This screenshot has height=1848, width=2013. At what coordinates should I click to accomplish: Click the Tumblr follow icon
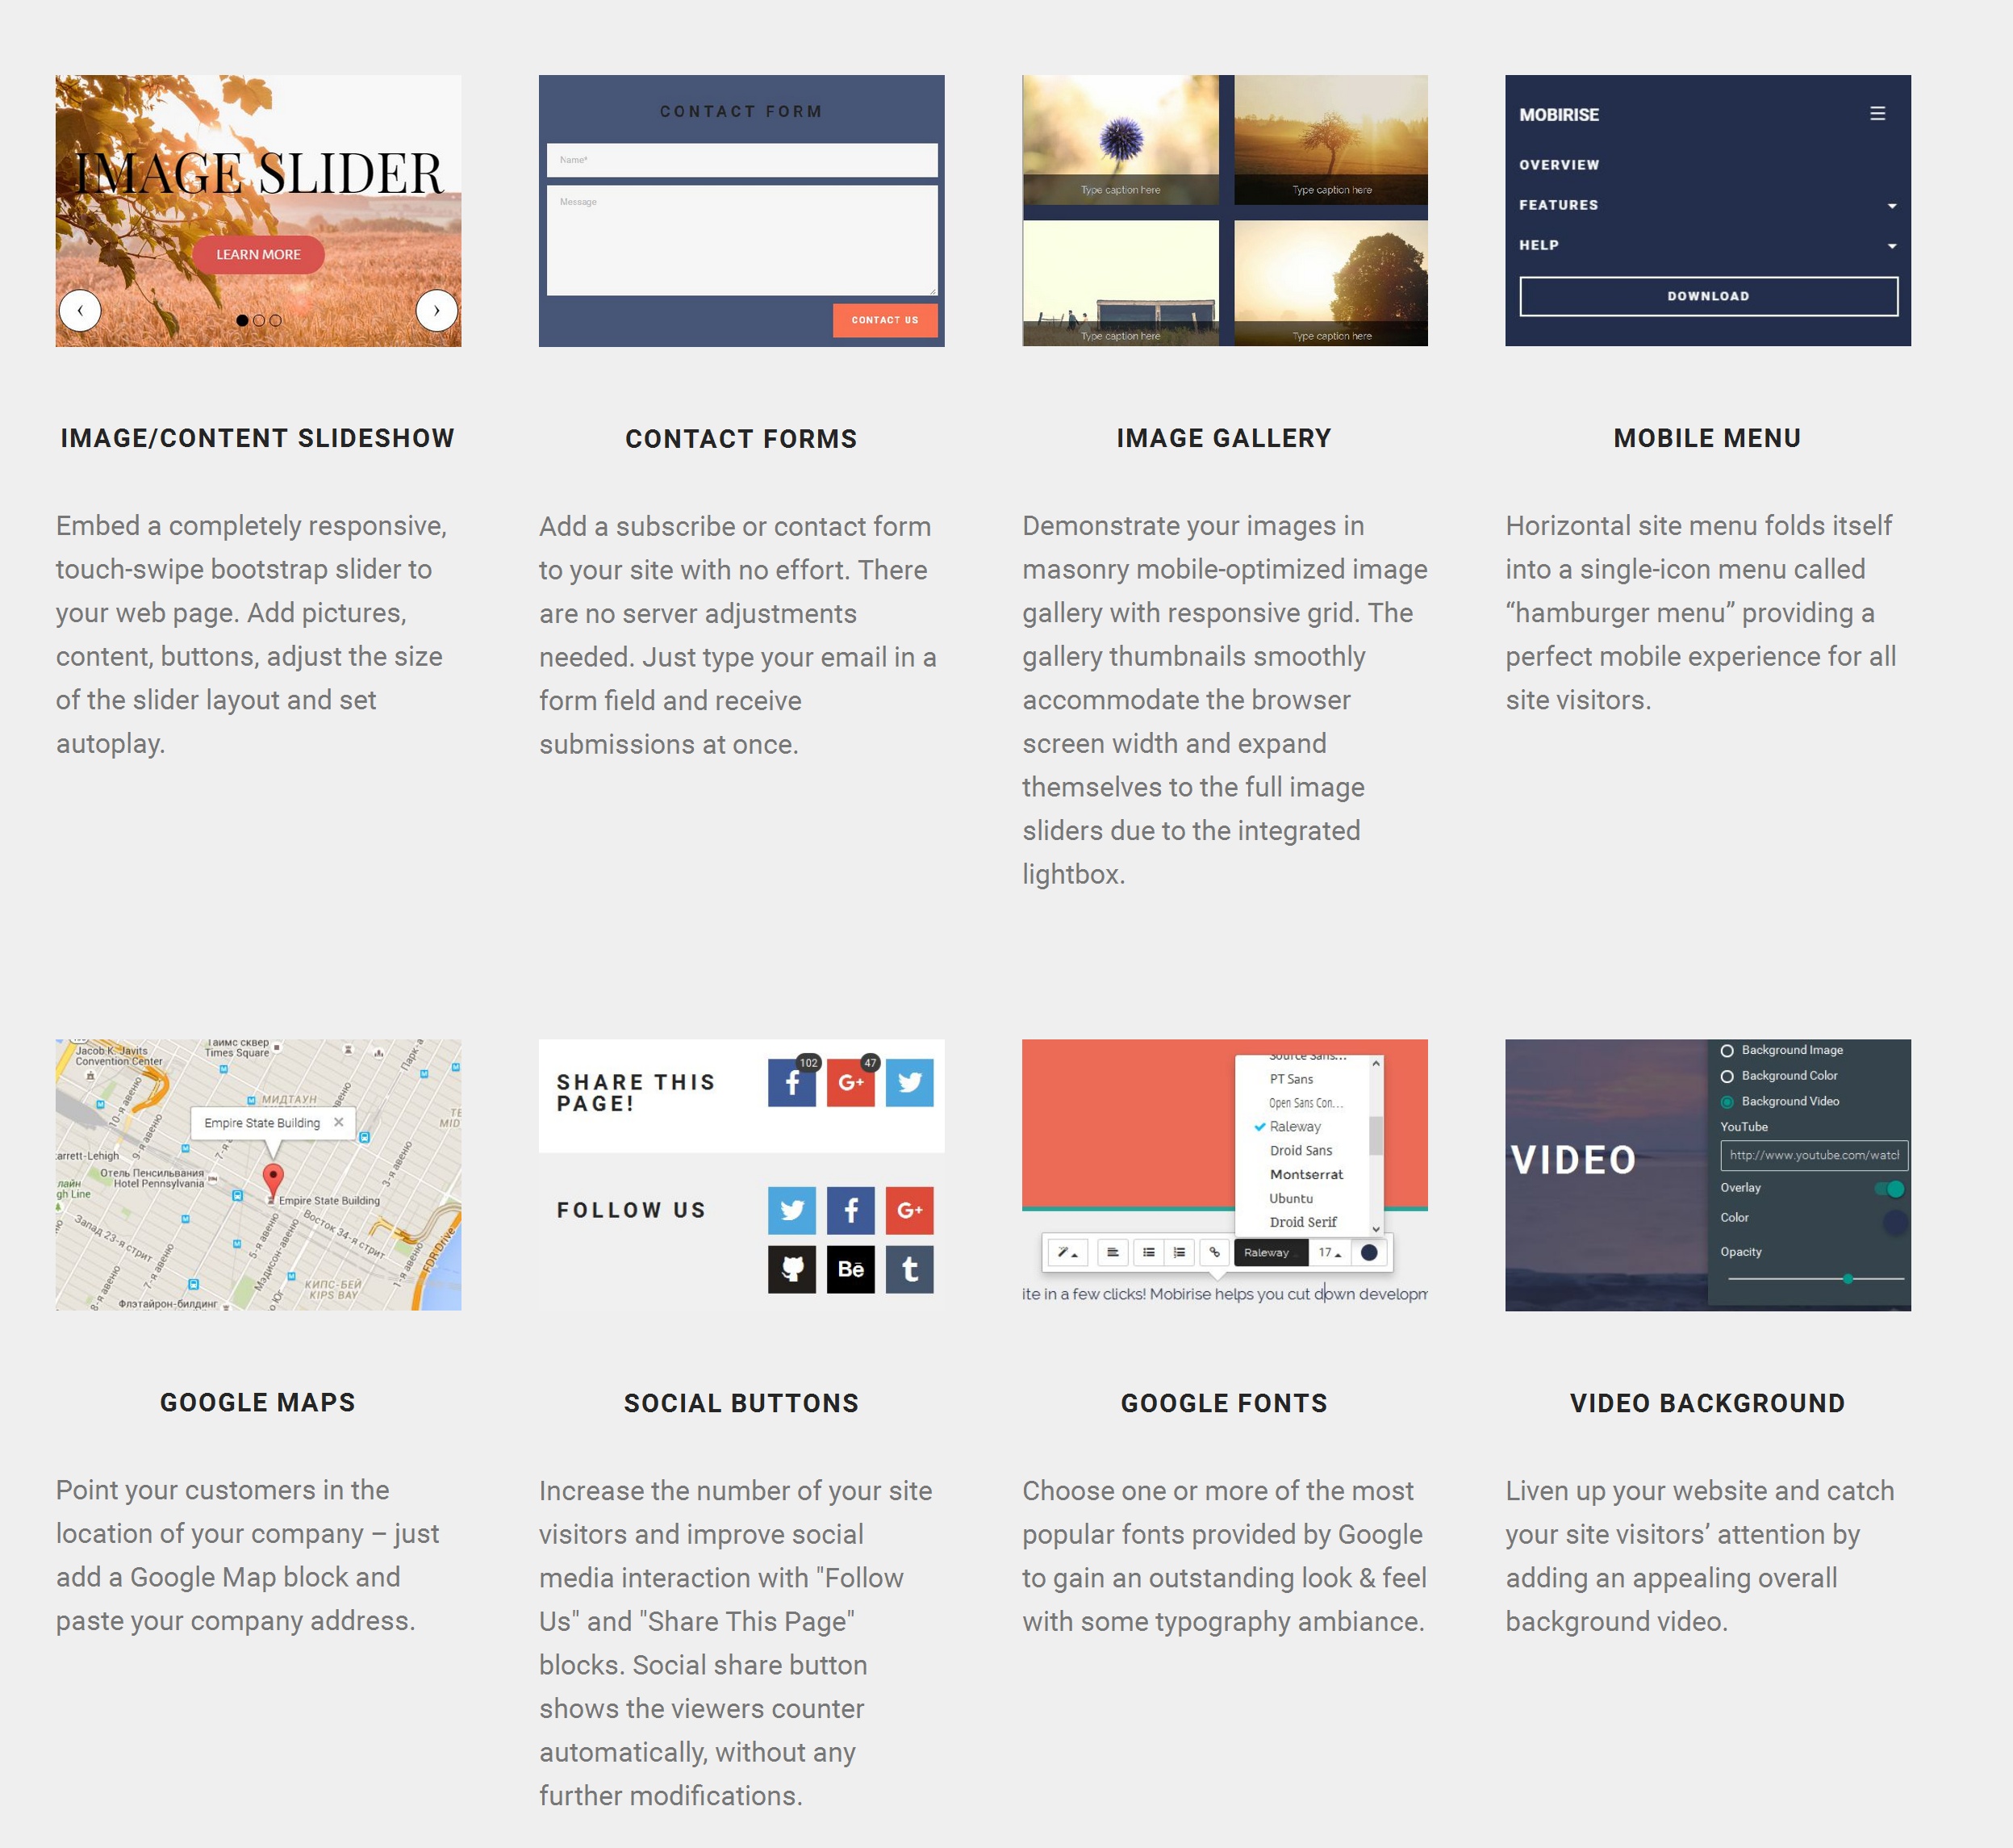click(908, 1268)
